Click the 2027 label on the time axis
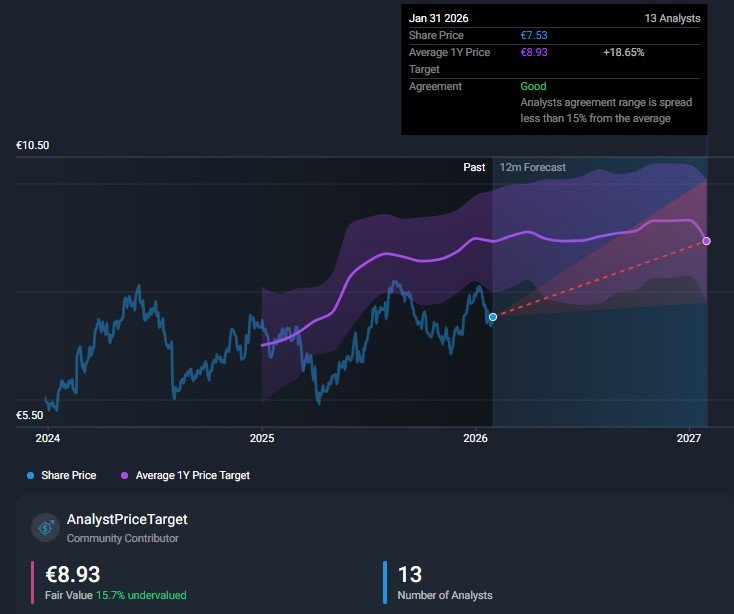This screenshot has height=614, width=734. coord(688,438)
